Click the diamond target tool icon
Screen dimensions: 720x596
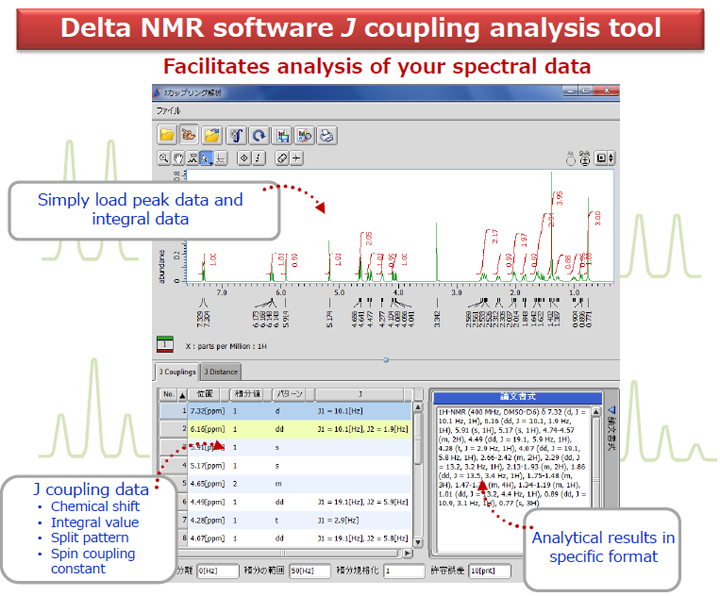[x=244, y=158]
